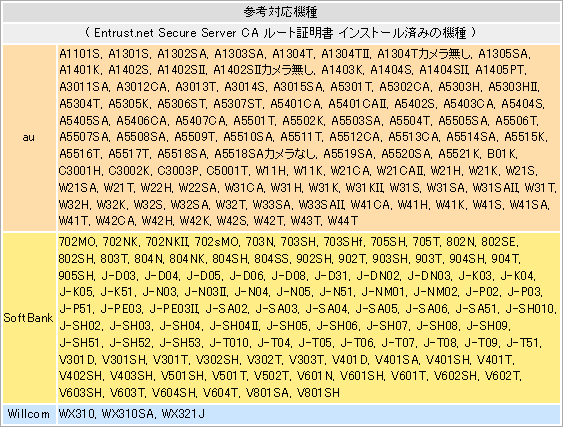Click model A5405SA
The image size is (563, 427).
pyautogui.click(x=85, y=121)
